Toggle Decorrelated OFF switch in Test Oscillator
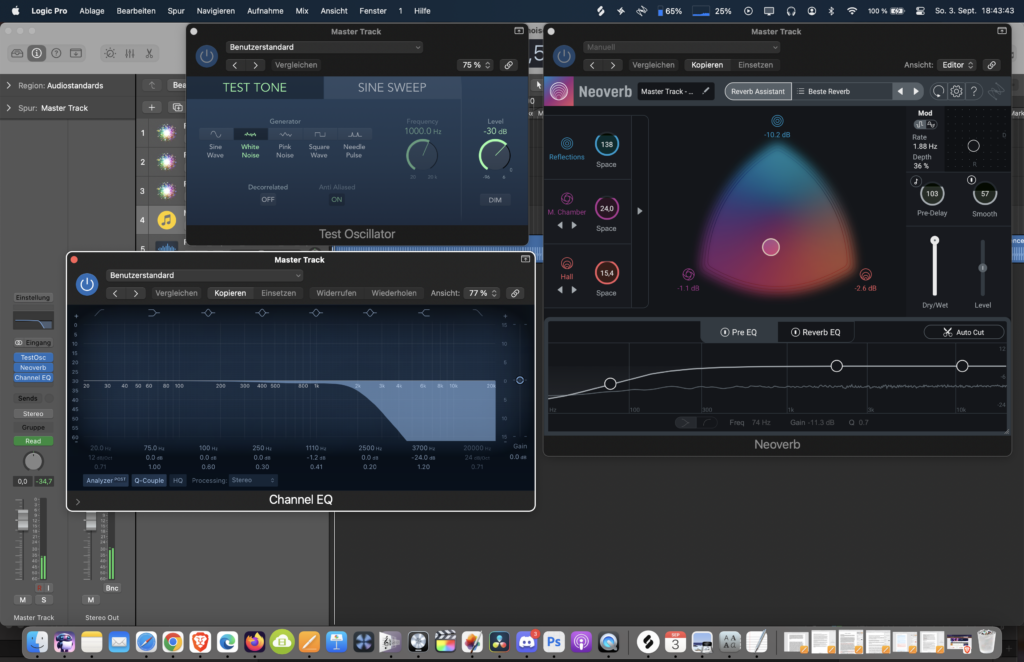Image resolution: width=1024 pixels, height=662 pixels. coord(268,200)
